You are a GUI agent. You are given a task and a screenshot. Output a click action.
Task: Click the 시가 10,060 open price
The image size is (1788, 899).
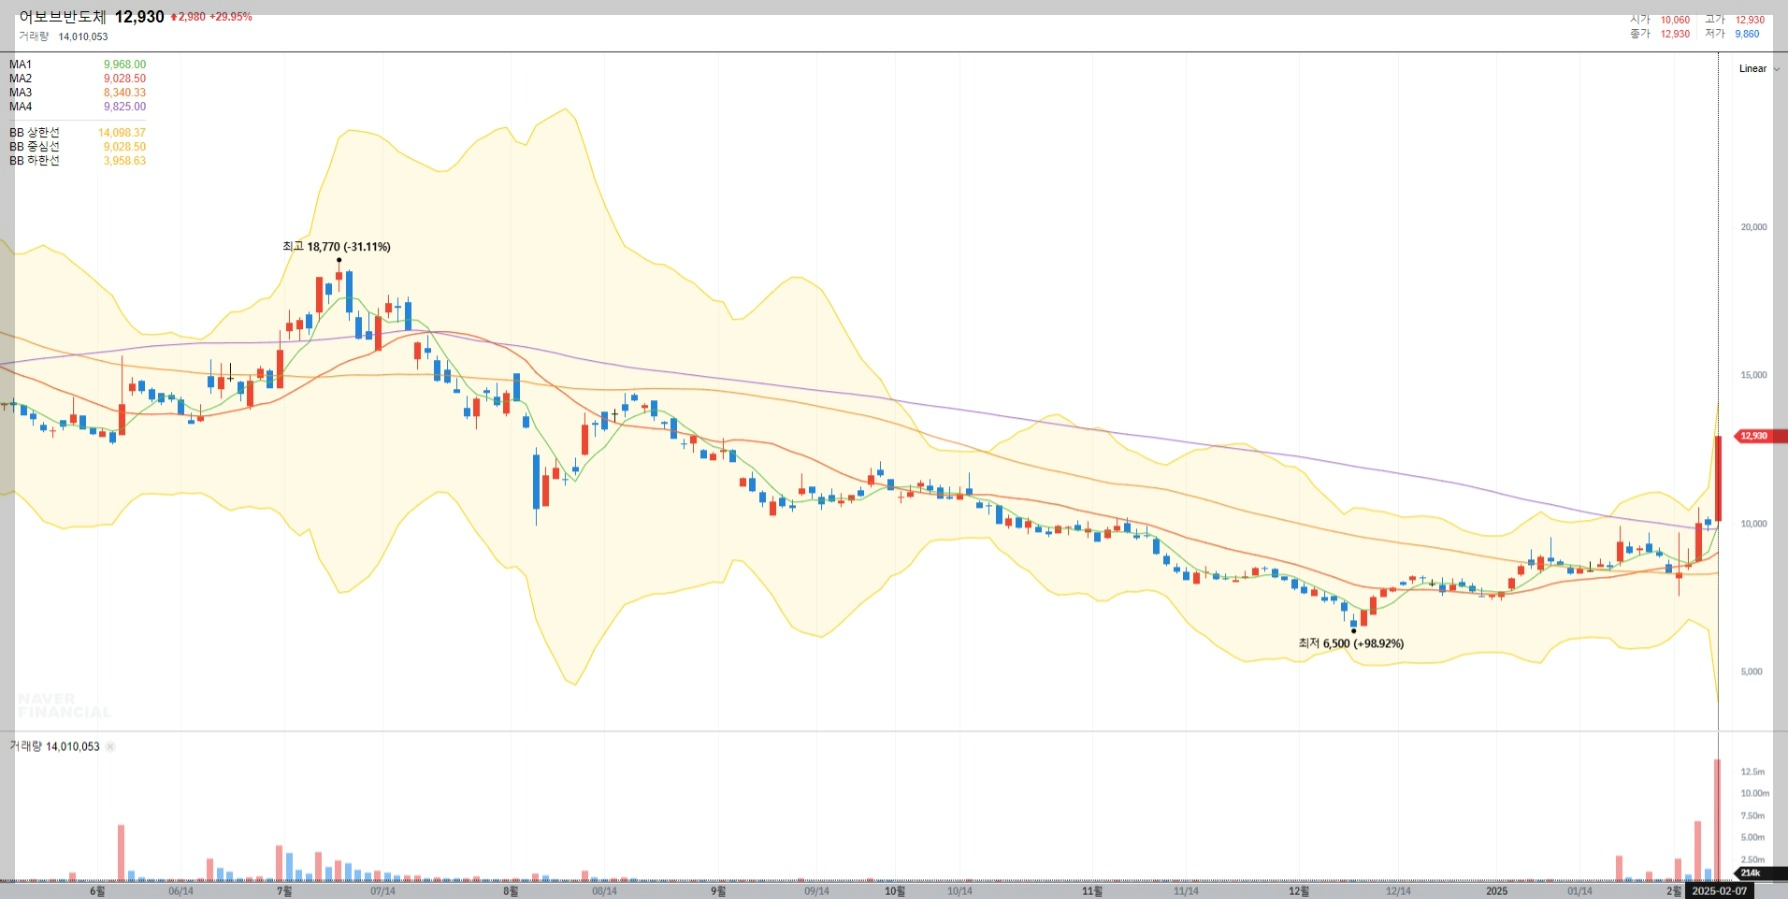(1660, 20)
